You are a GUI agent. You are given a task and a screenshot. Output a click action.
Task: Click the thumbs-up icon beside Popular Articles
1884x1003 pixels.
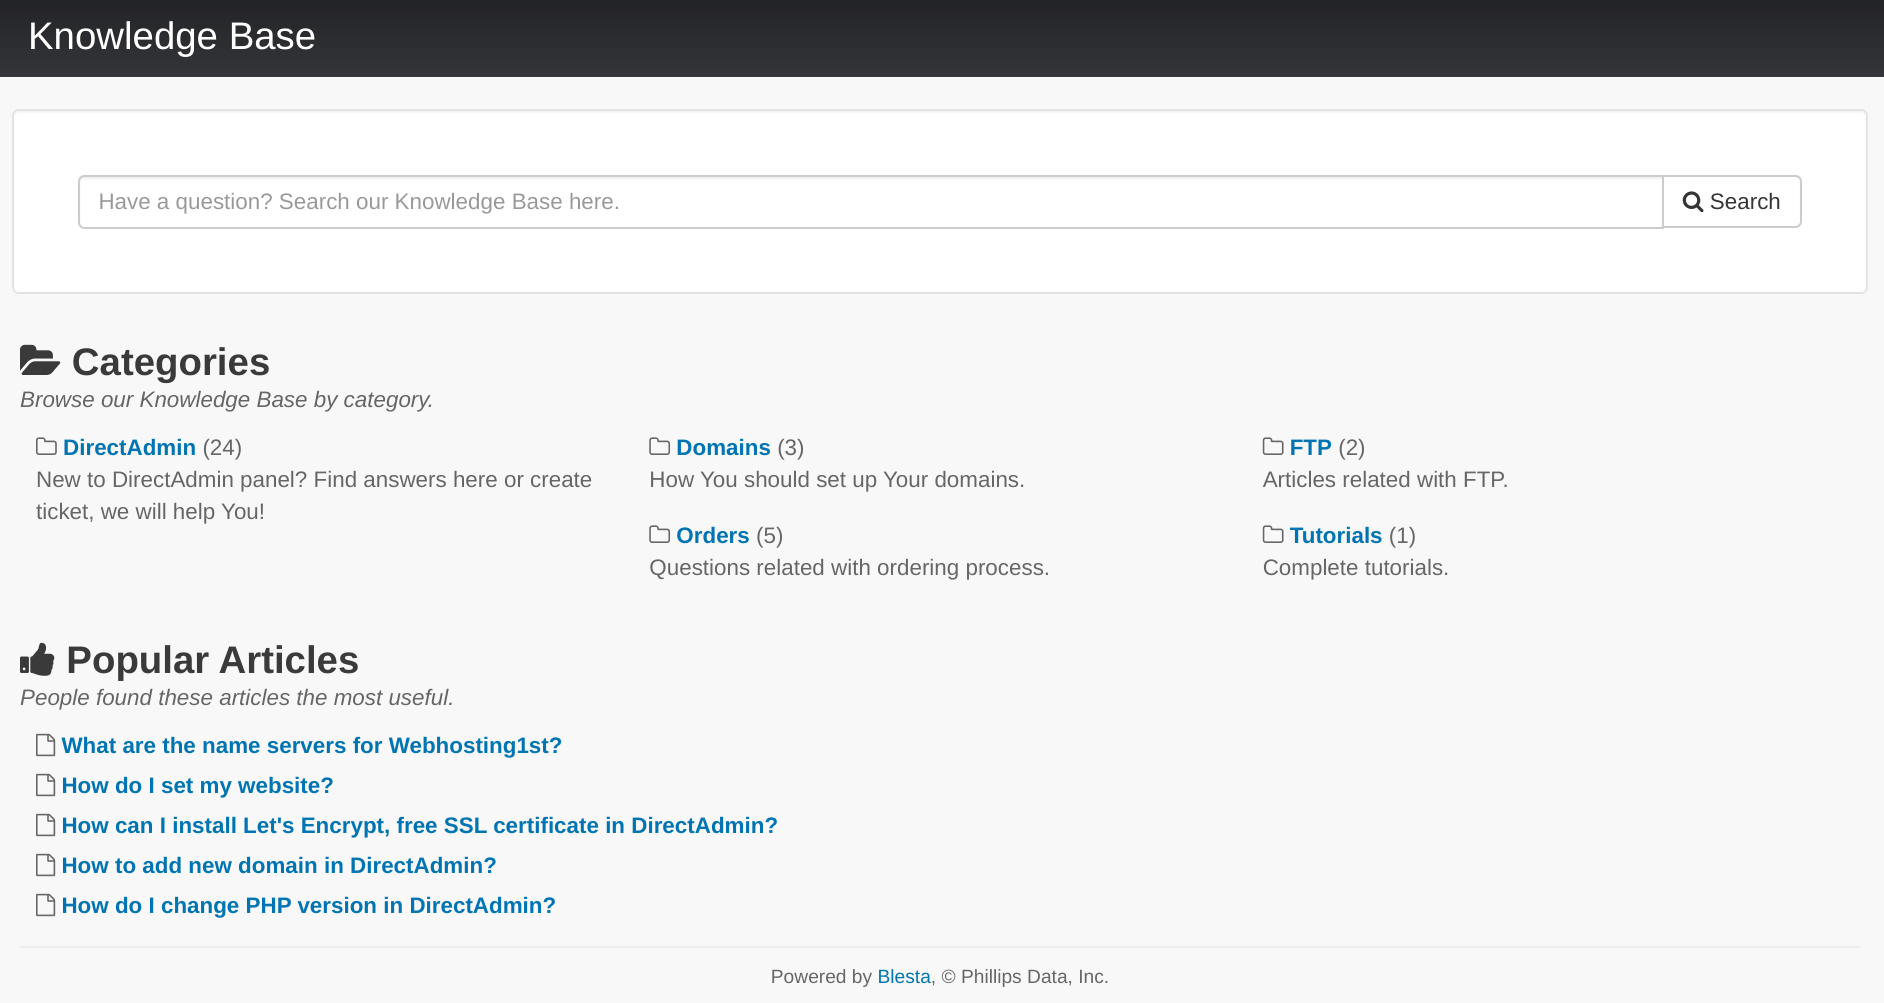click(37, 659)
